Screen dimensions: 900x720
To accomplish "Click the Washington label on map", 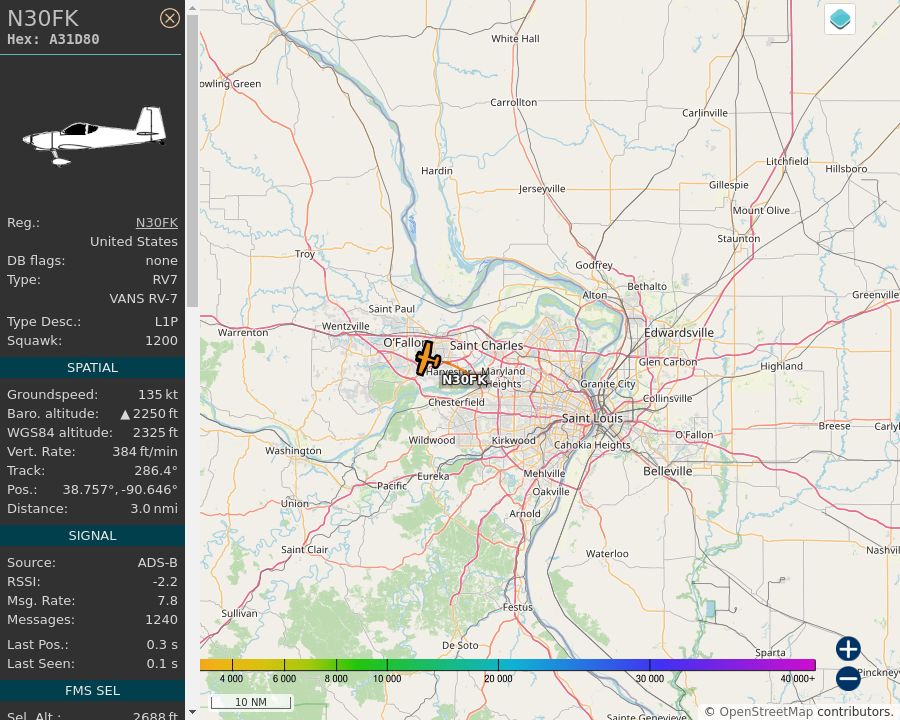I will (293, 451).
